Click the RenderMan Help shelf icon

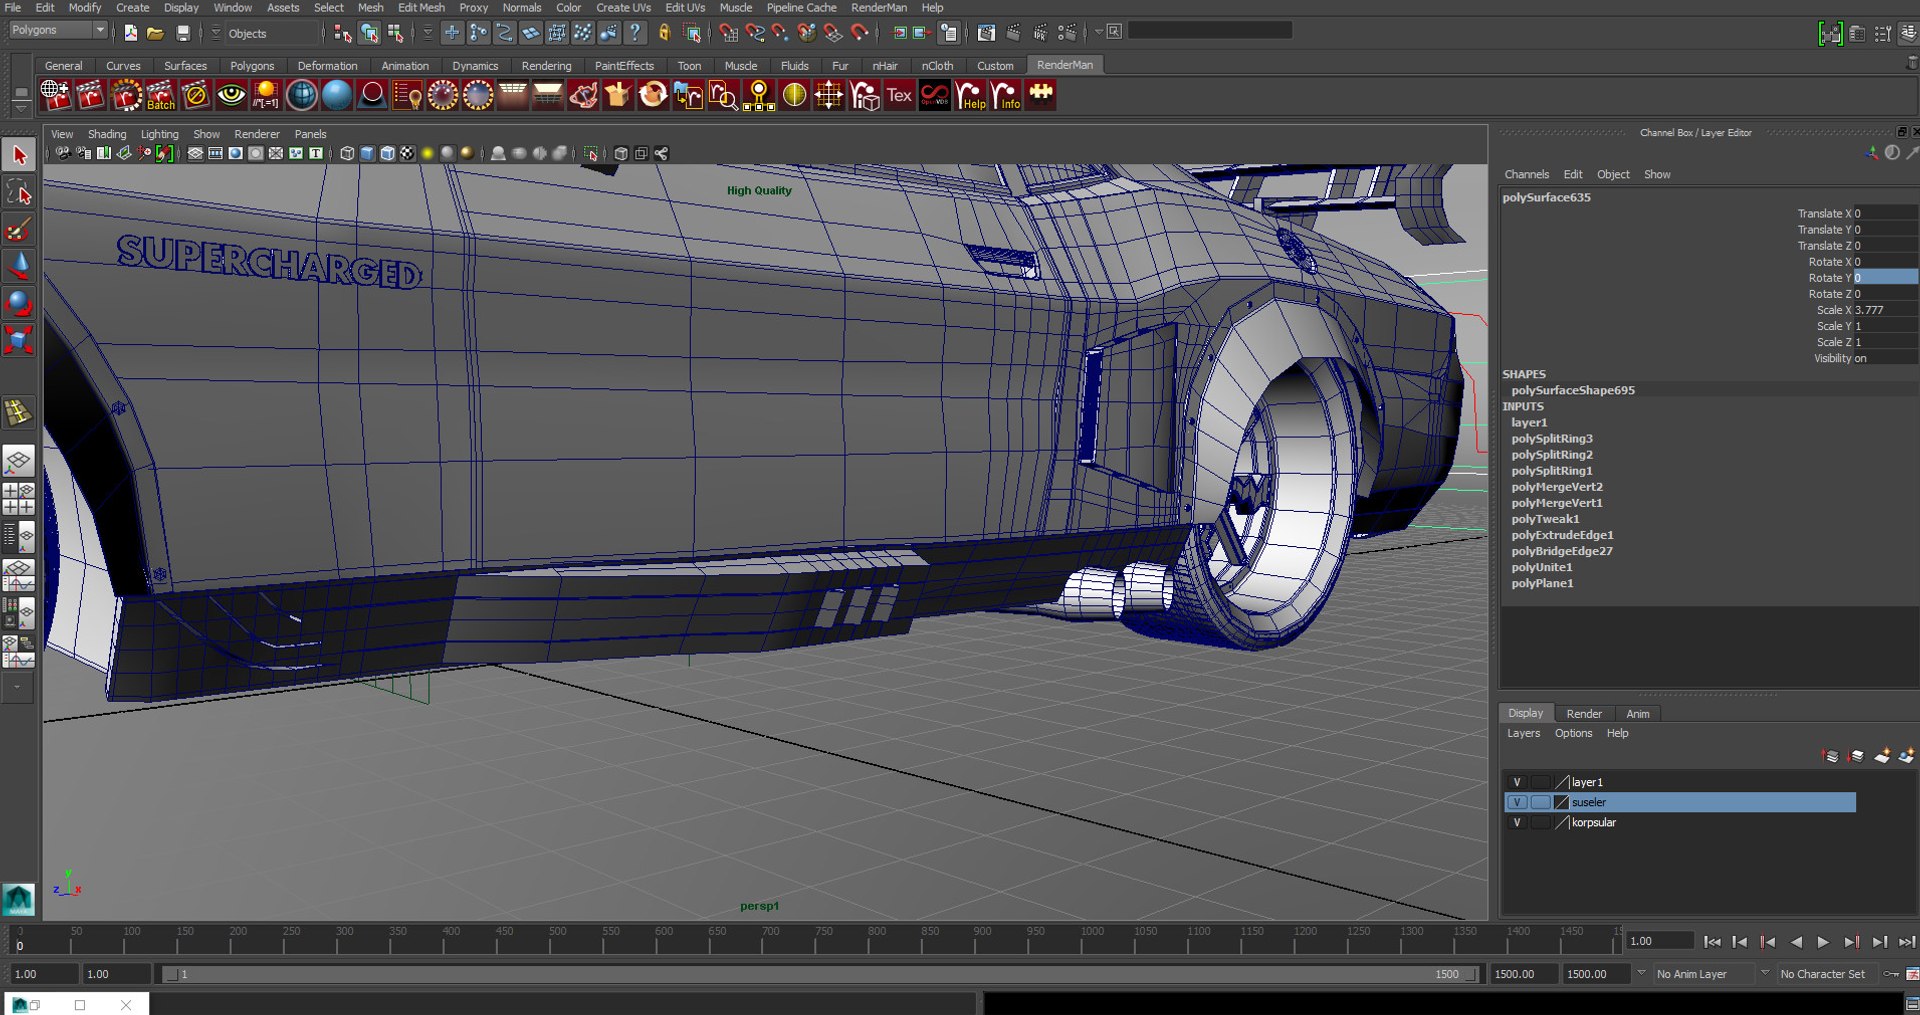pos(970,95)
